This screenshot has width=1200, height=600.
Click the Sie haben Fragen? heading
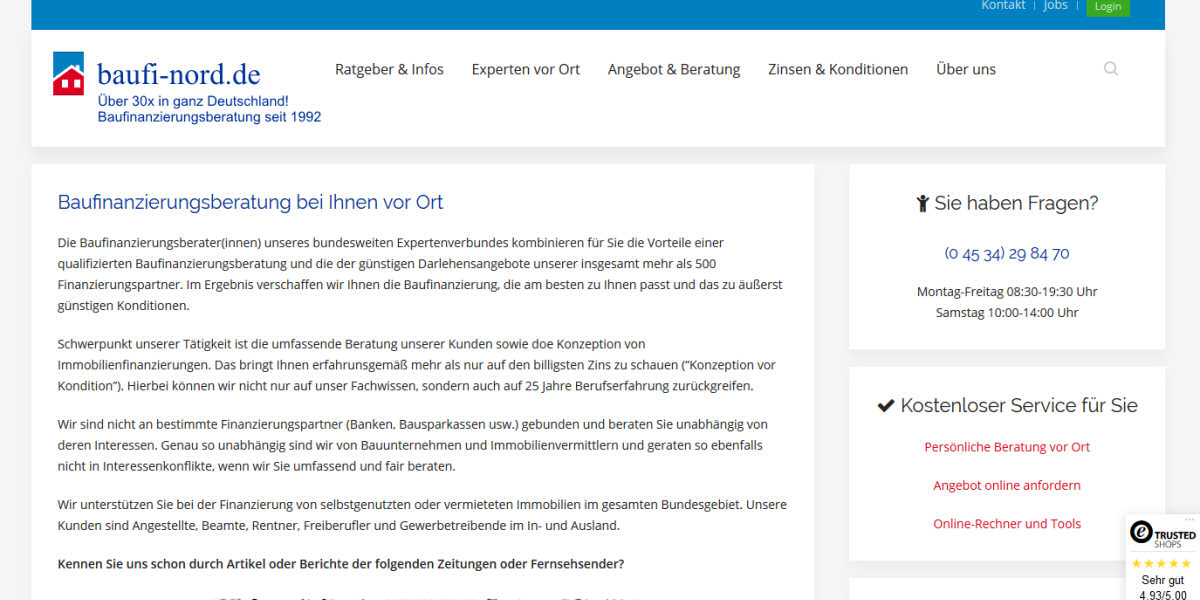pos(1007,203)
